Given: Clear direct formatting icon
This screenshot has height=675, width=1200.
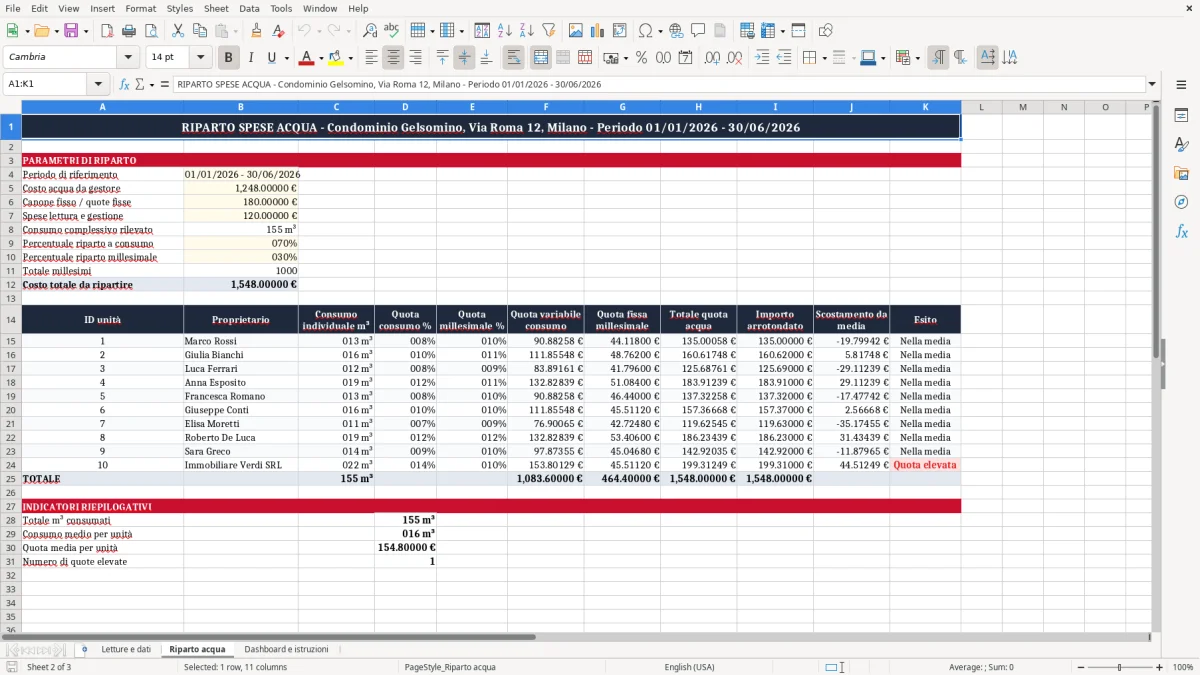Looking at the screenshot, I should (277, 31).
